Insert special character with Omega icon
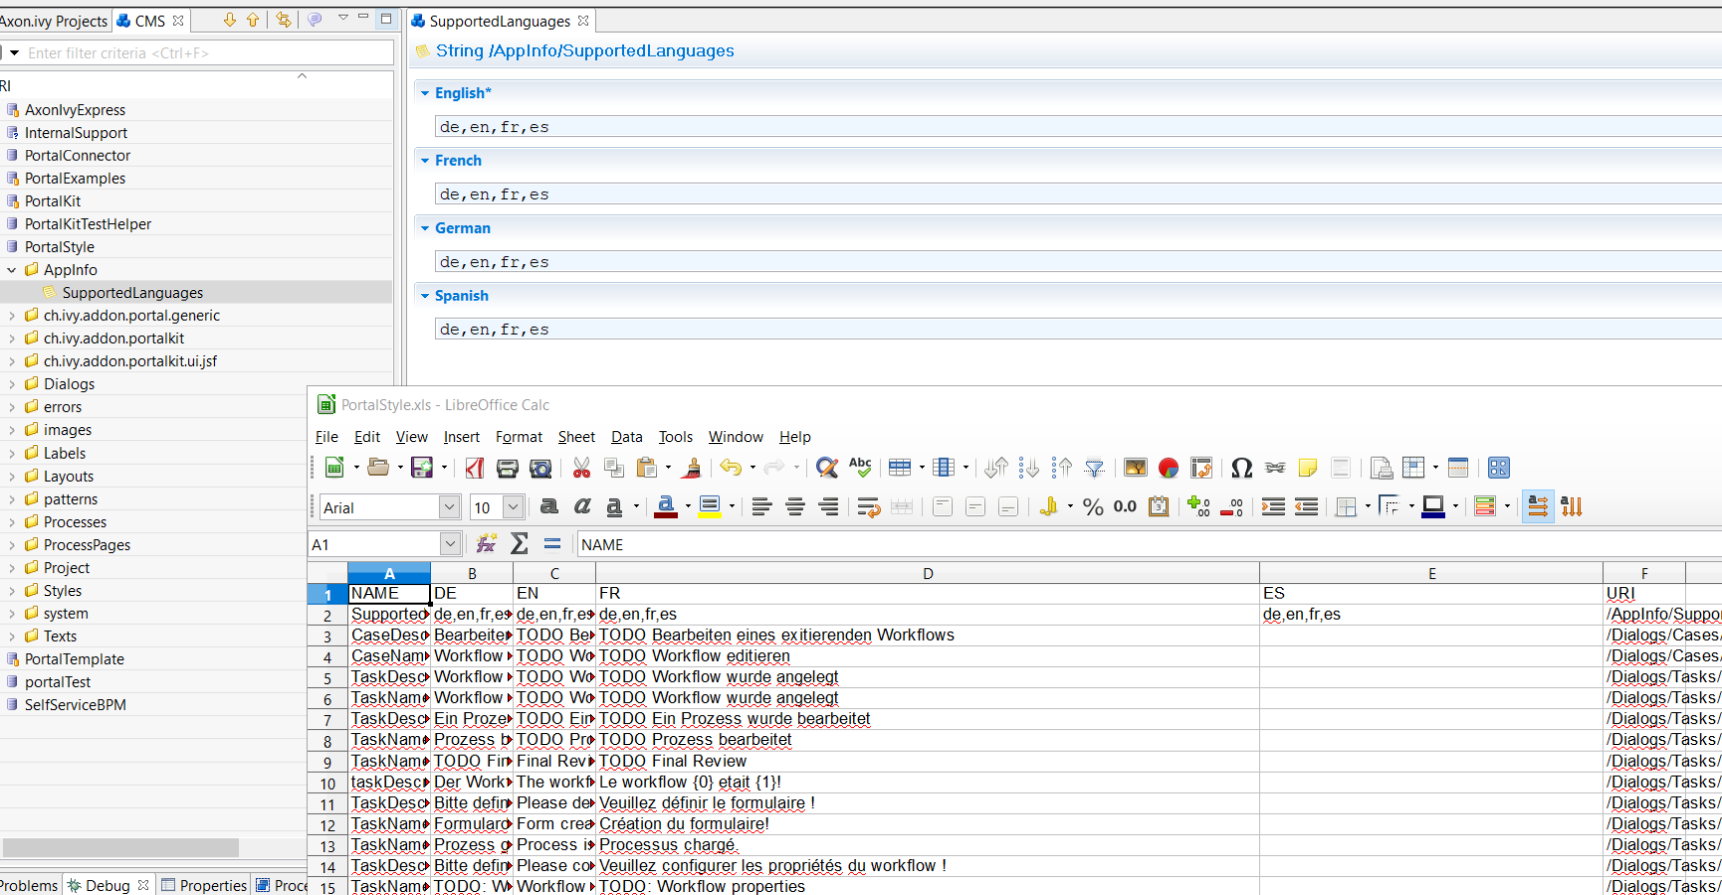Viewport: 1722px width, 895px height. pos(1241,468)
